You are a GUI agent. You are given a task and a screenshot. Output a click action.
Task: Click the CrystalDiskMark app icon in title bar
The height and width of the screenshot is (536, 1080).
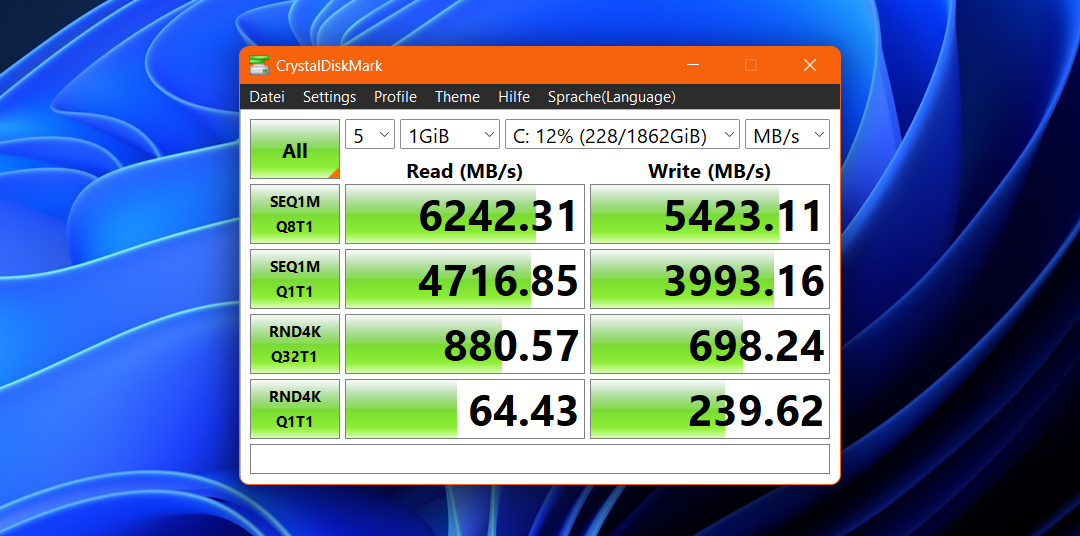[259, 65]
